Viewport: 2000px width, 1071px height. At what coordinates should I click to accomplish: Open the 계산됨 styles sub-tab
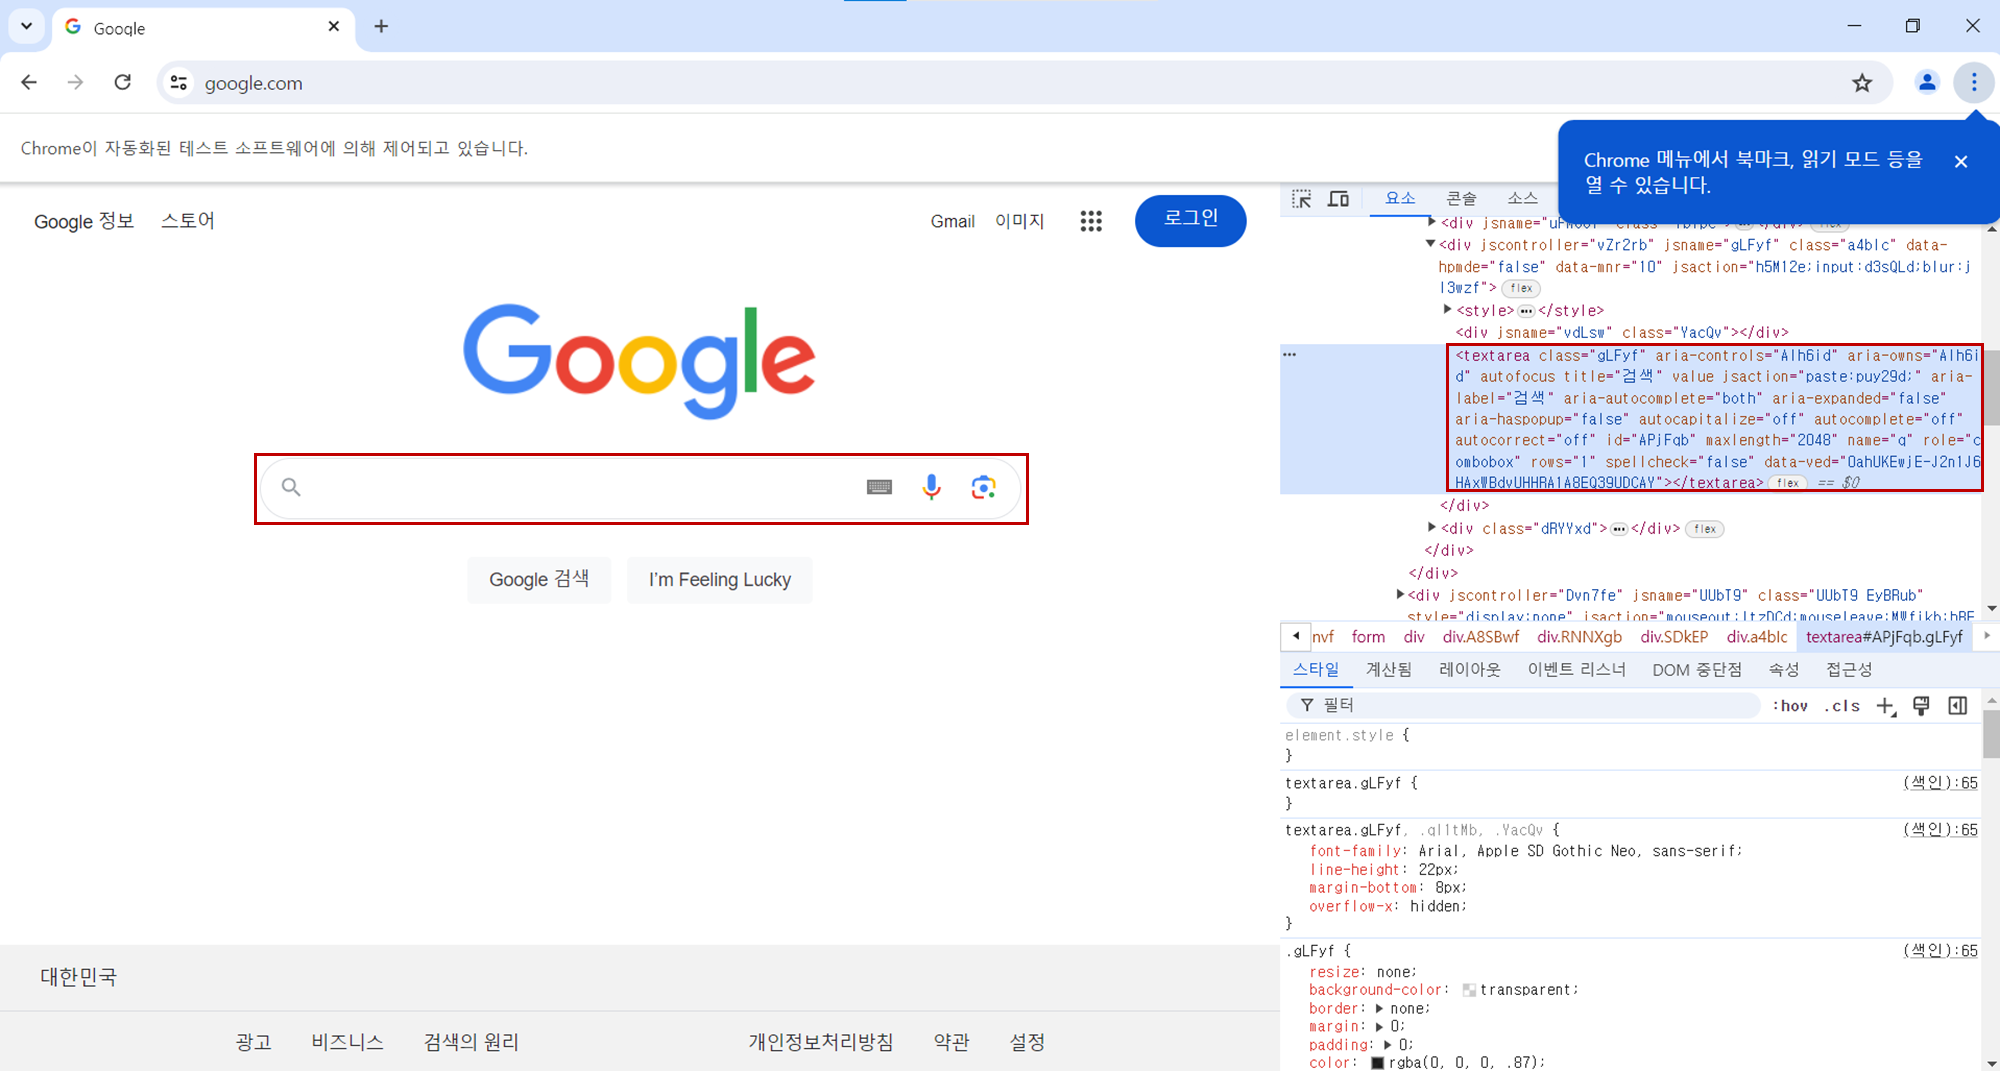coord(1389,669)
